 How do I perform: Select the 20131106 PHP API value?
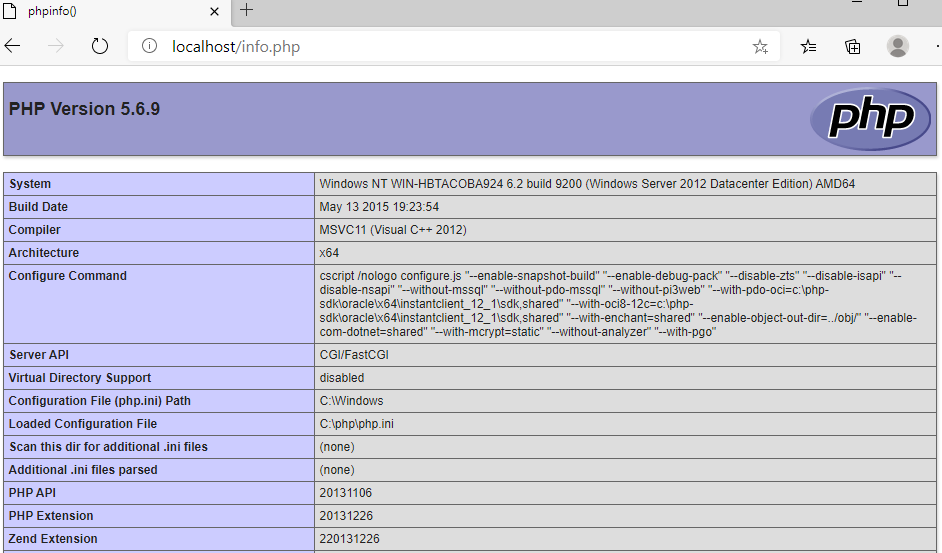point(345,493)
